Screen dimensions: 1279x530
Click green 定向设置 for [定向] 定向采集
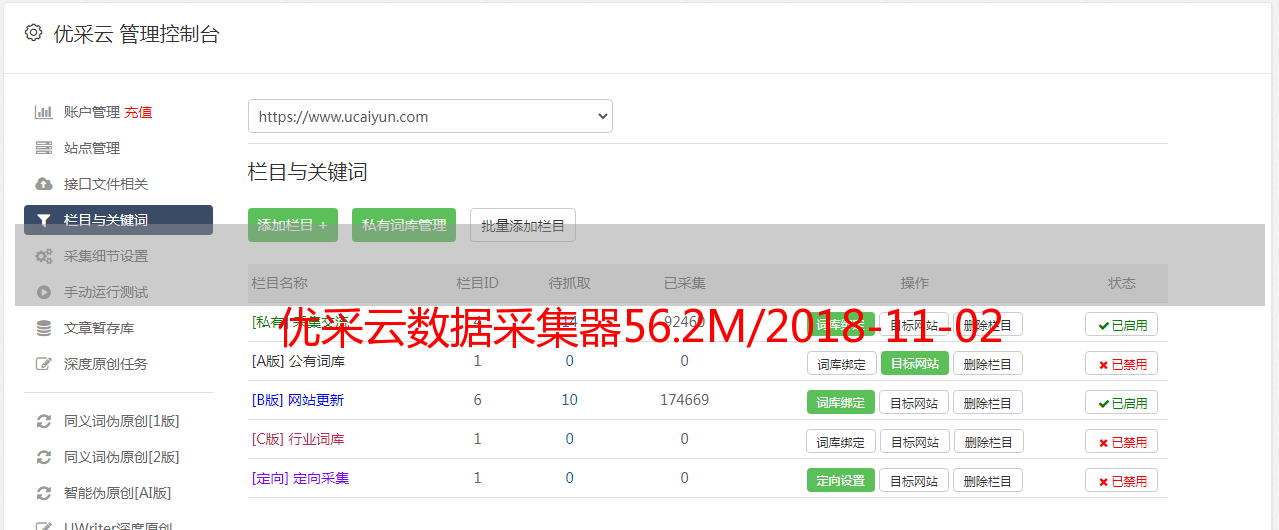tap(841, 480)
